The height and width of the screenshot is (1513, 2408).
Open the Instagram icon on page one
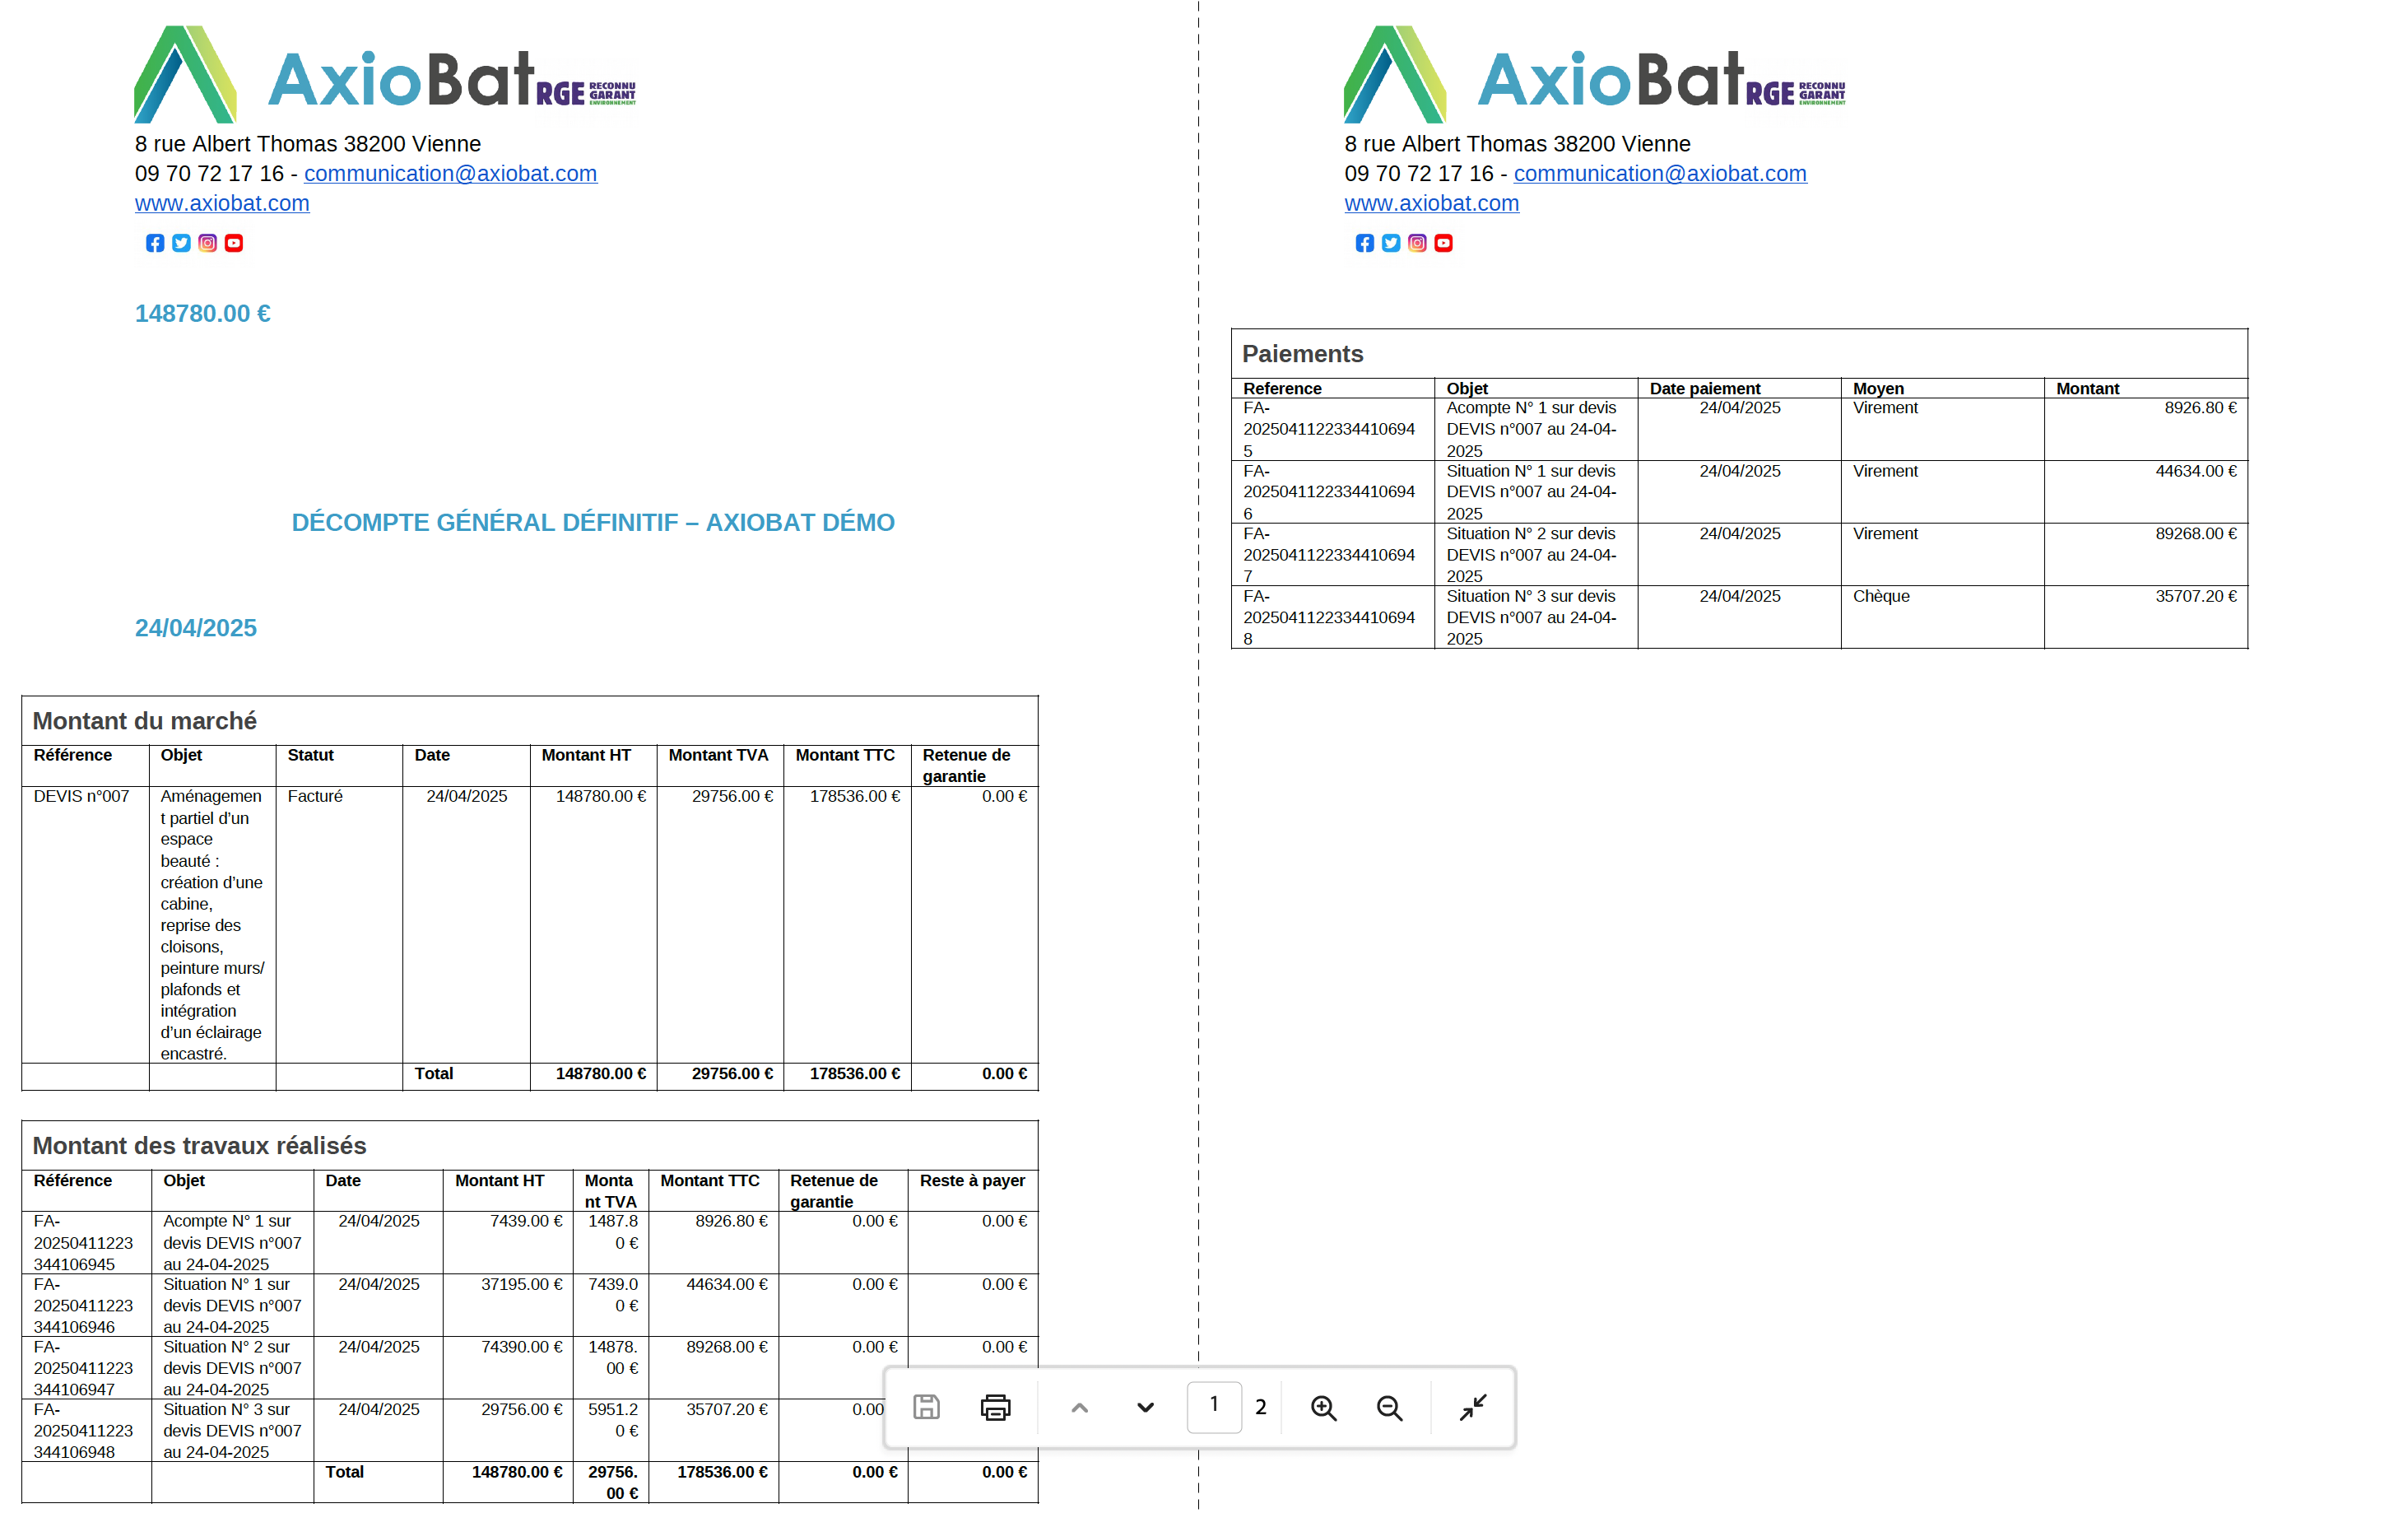point(207,243)
